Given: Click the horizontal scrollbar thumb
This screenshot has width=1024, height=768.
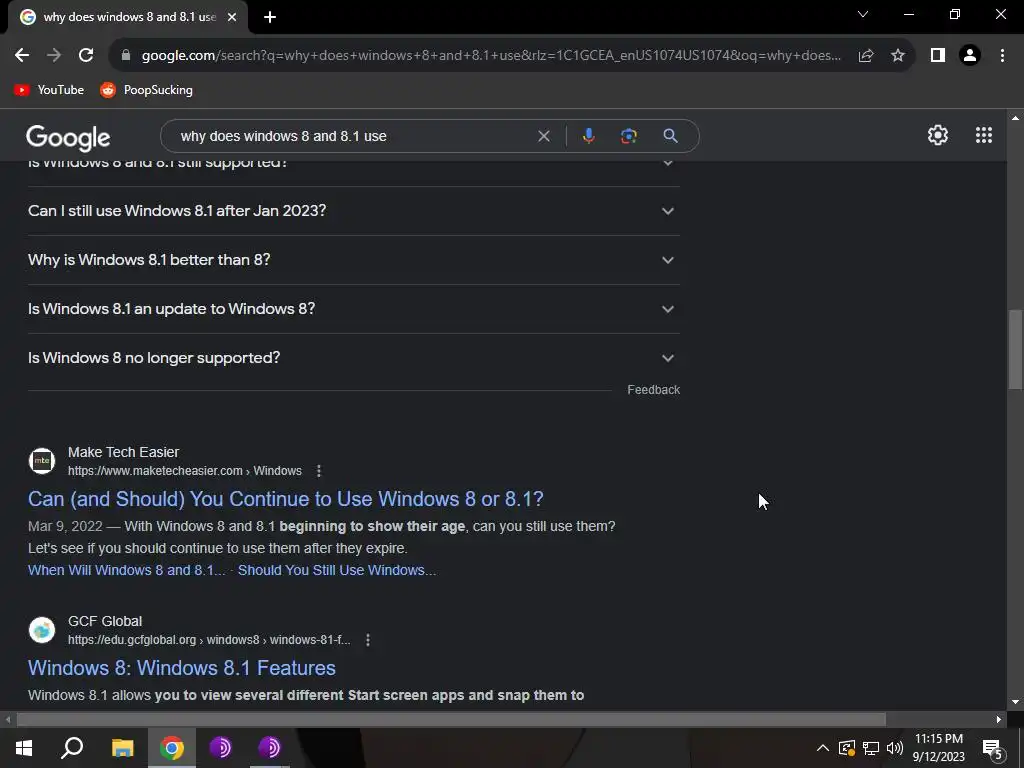Looking at the screenshot, I should [451, 720].
